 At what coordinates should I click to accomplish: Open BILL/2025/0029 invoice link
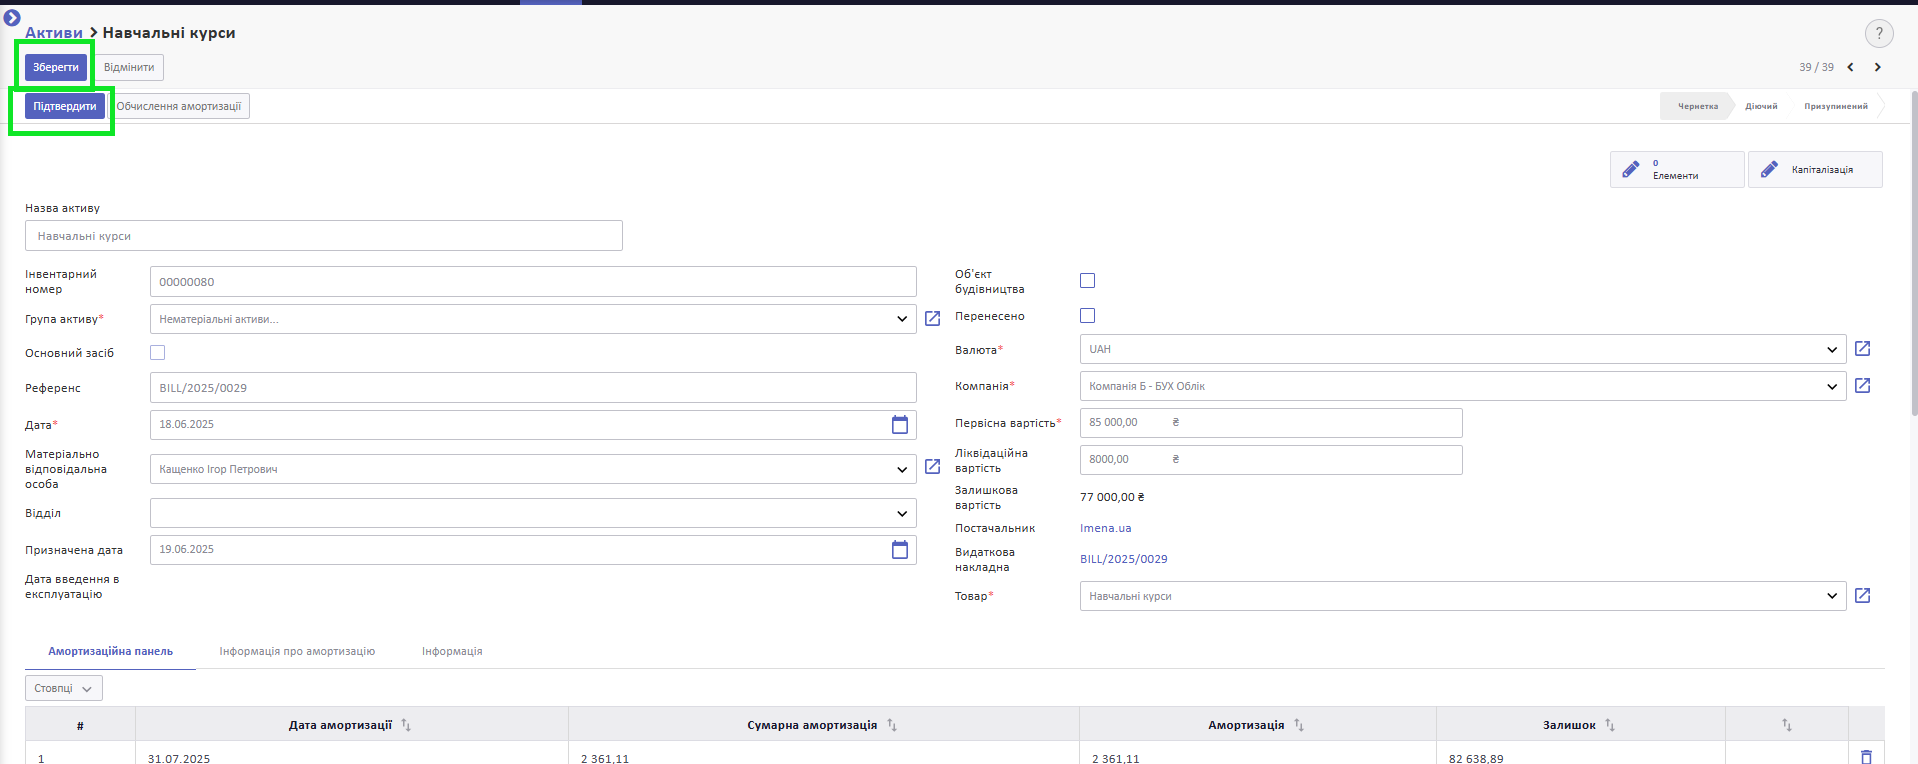tap(1124, 559)
